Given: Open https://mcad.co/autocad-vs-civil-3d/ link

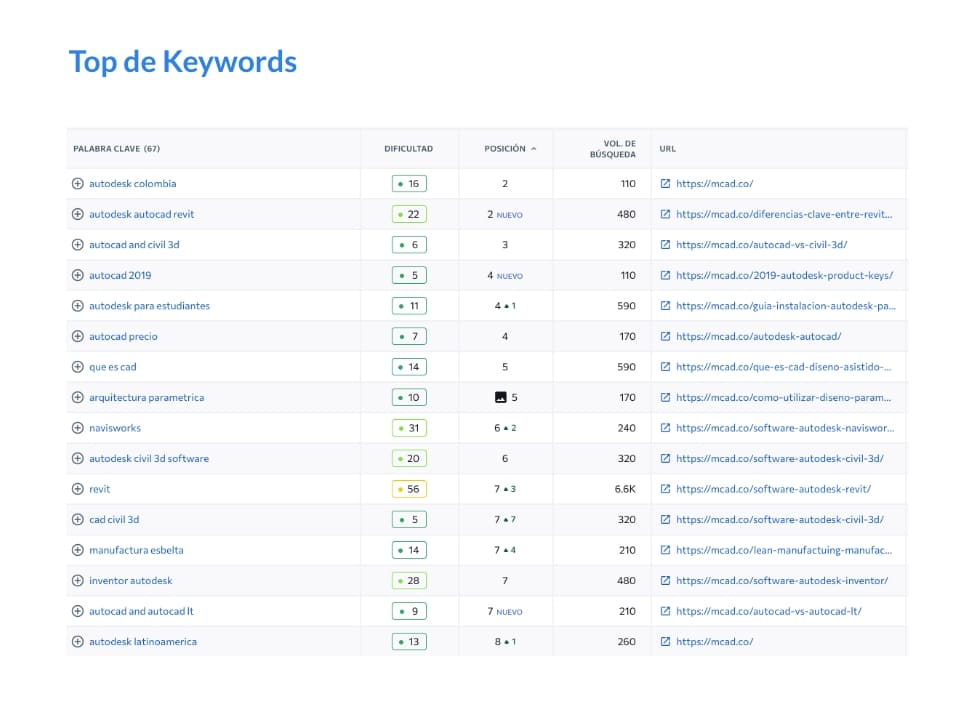Looking at the screenshot, I should click(762, 245).
